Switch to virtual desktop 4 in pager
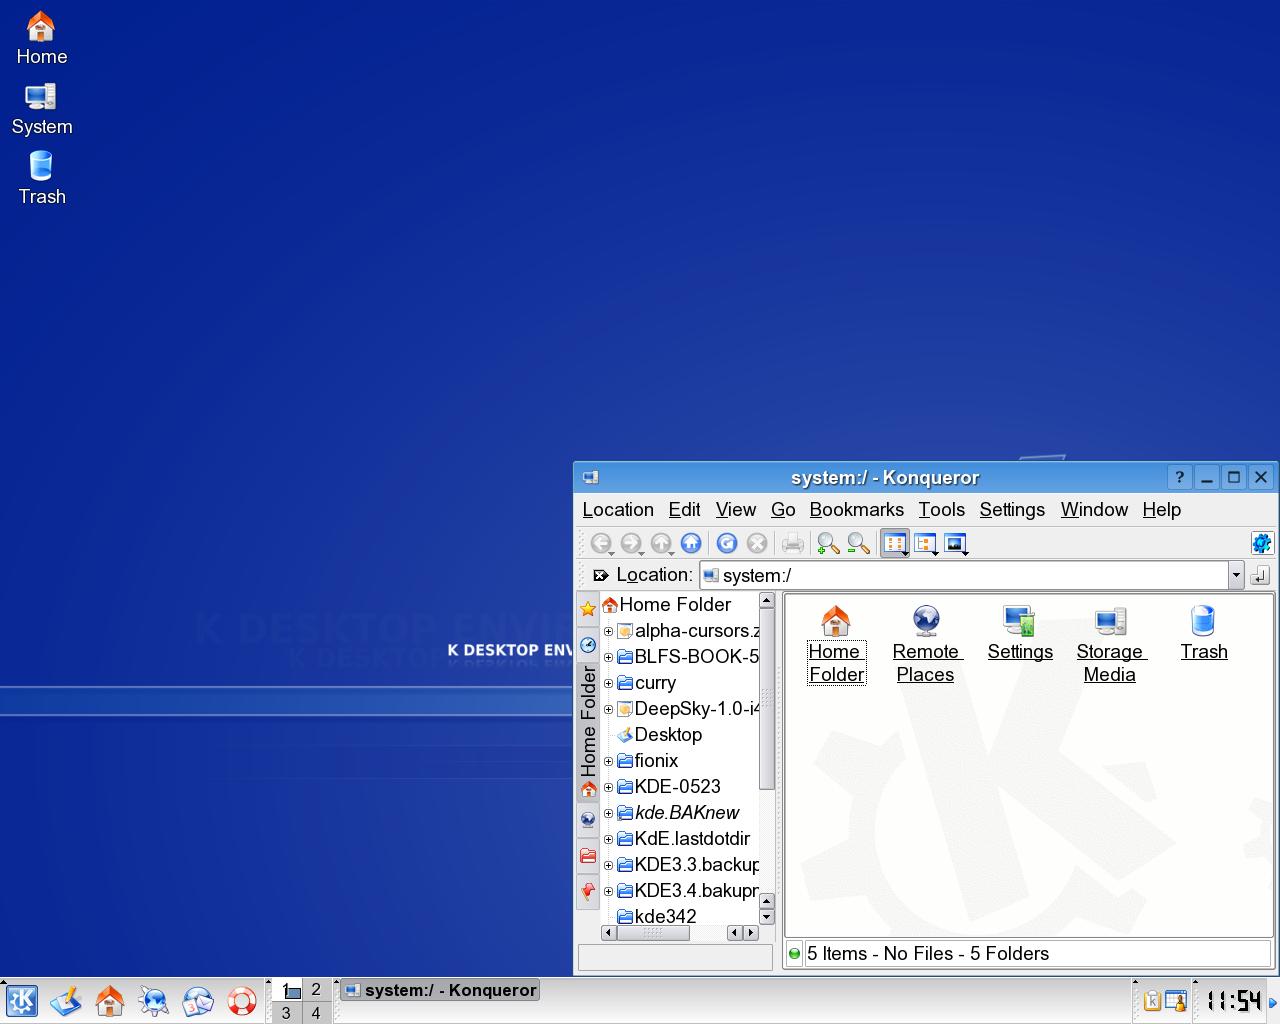Screen dimensions: 1280x1024 click(x=316, y=1013)
